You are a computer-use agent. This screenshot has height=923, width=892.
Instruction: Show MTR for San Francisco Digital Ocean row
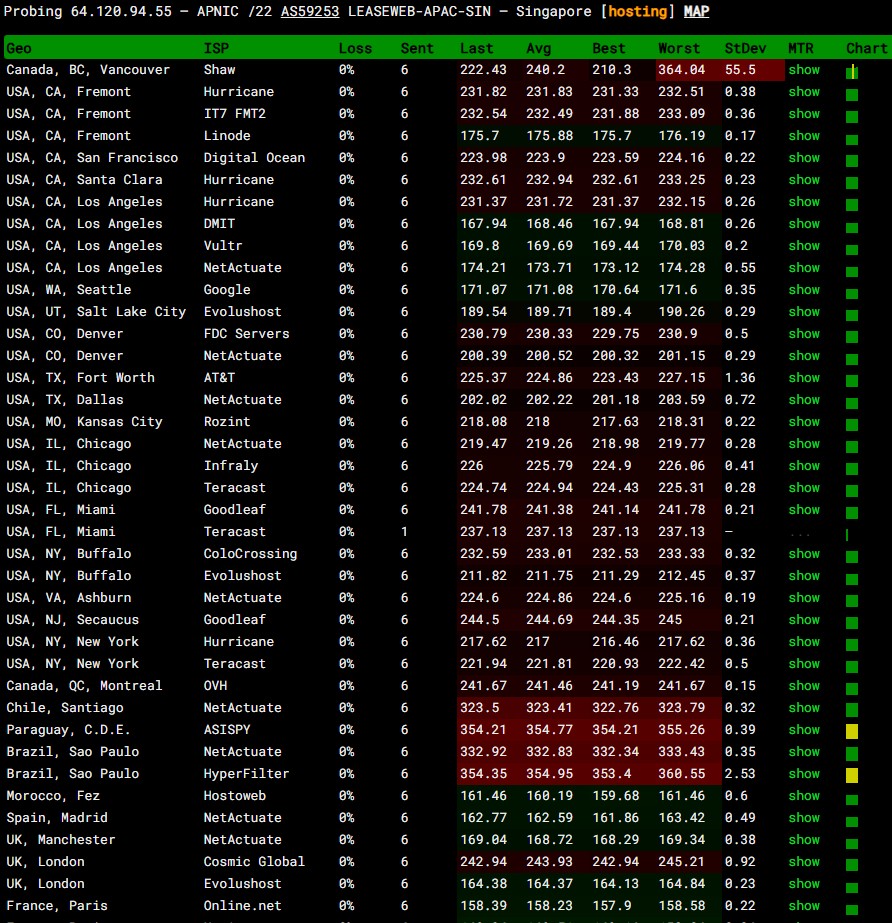tap(804, 158)
